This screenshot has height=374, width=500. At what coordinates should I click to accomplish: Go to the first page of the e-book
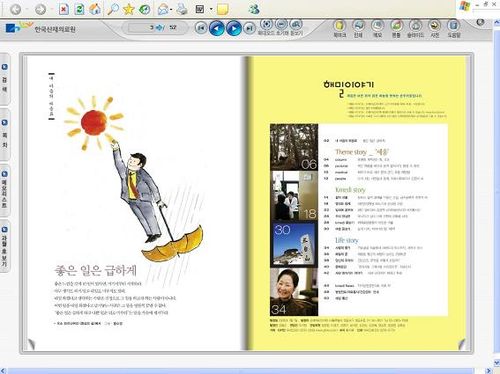(x=201, y=28)
